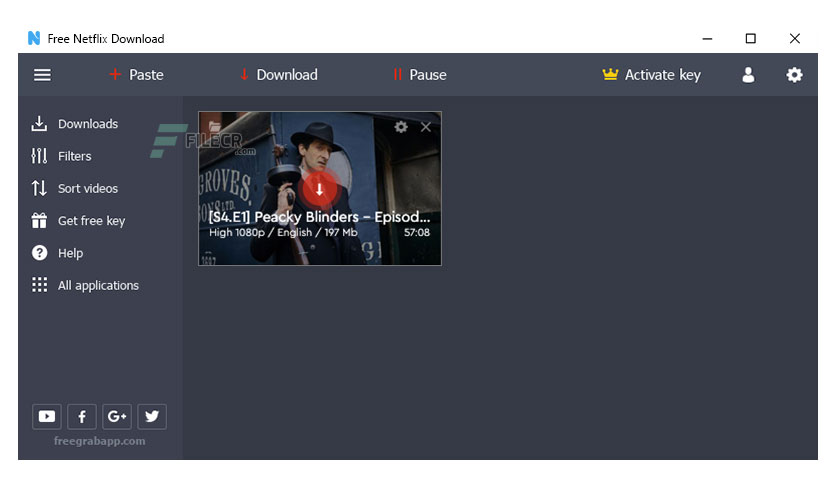Remove Peaky Blinders video with X icon
This screenshot has height=484, width=836.
[x=425, y=127]
